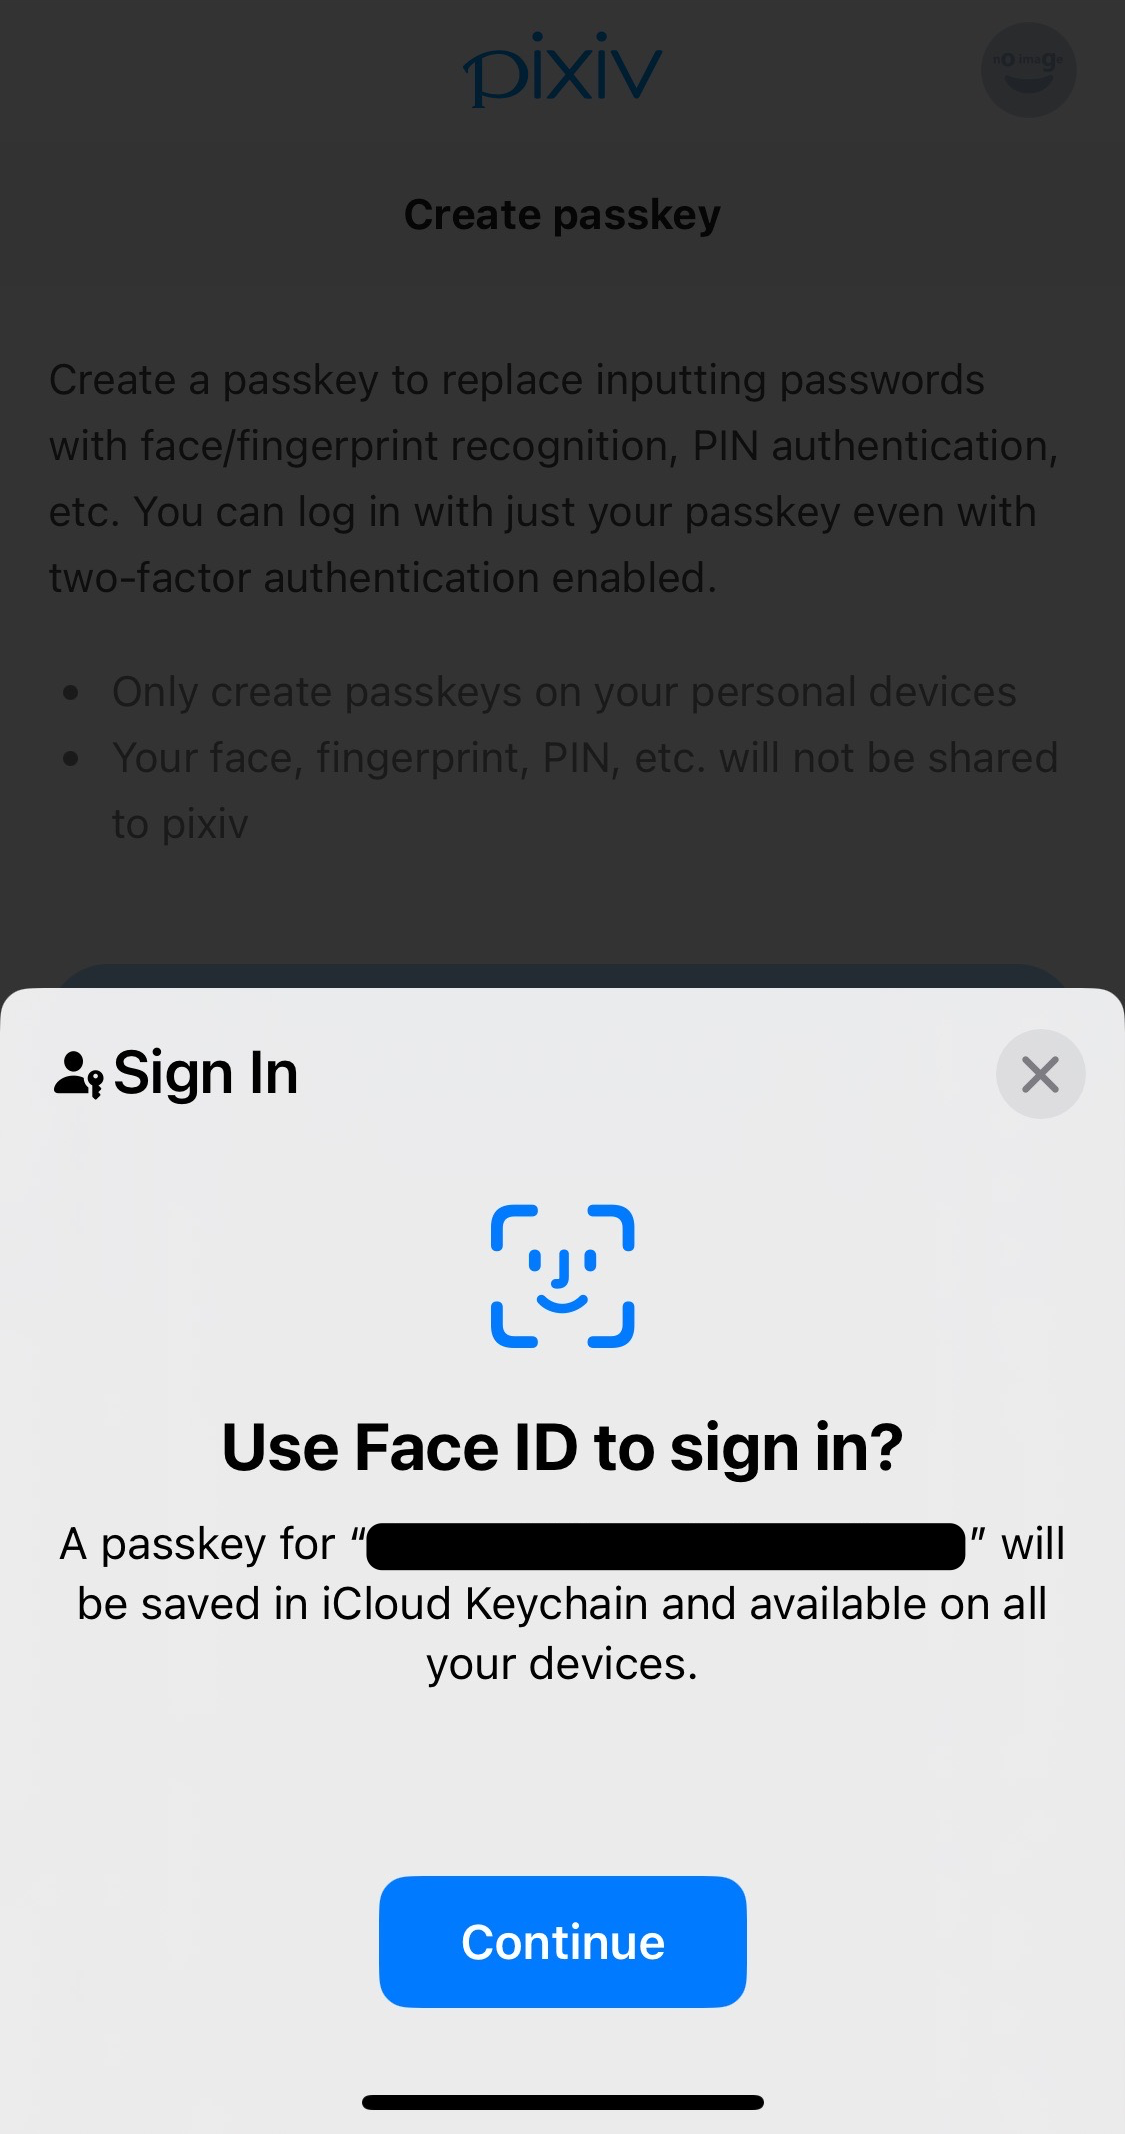Dismiss the Sign In sheet with X

tap(1040, 1074)
